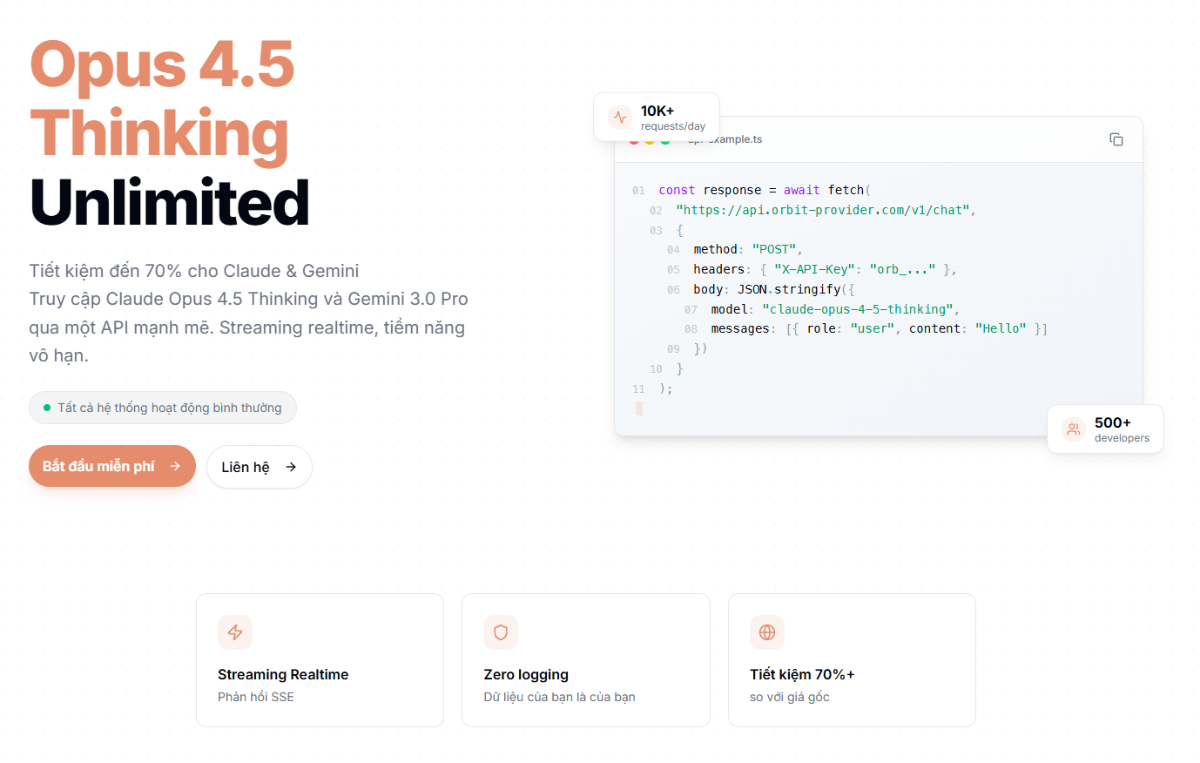The width and height of the screenshot is (1200, 763).
Task: Click the arrow icon inside the Liên hệ button
Action: pyautogui.click(x=291, y=467)
